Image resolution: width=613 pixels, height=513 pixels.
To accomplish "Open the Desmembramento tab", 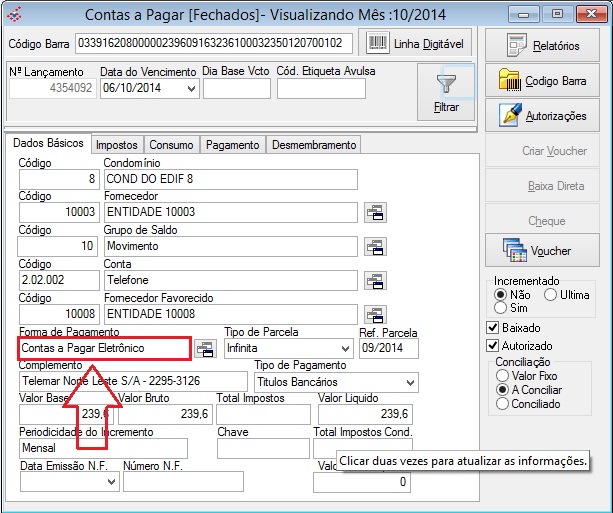I will (x=313, y=145).
